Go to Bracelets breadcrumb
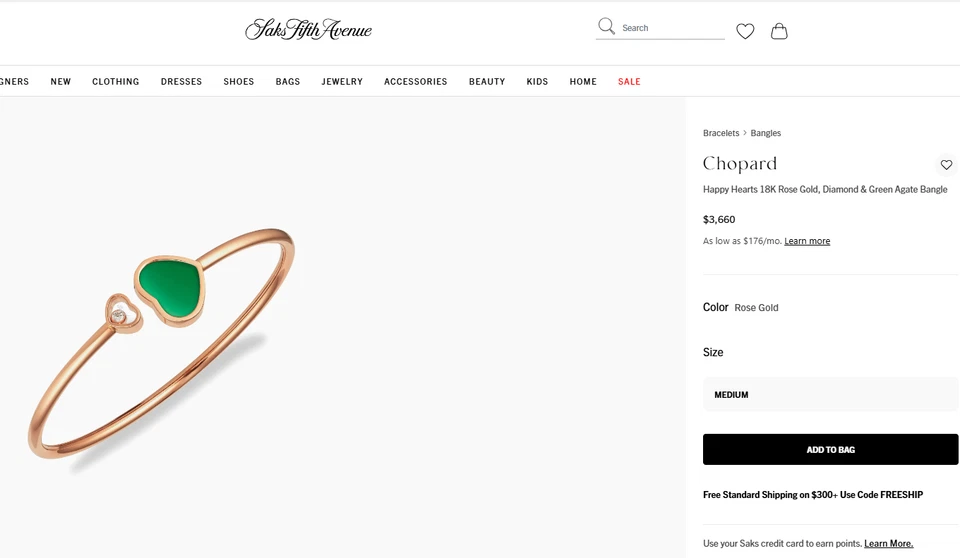Viewport: 960px width, 558px height. point(721,133)
